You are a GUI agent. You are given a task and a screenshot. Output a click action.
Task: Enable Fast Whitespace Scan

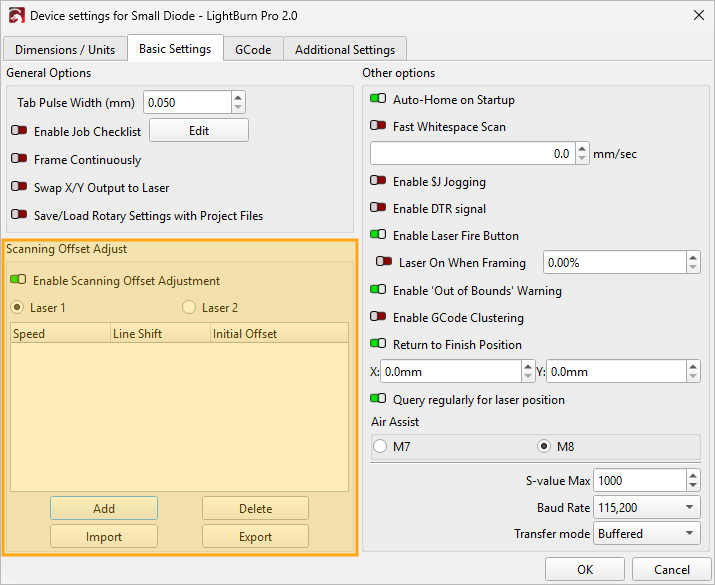[378, 127]
